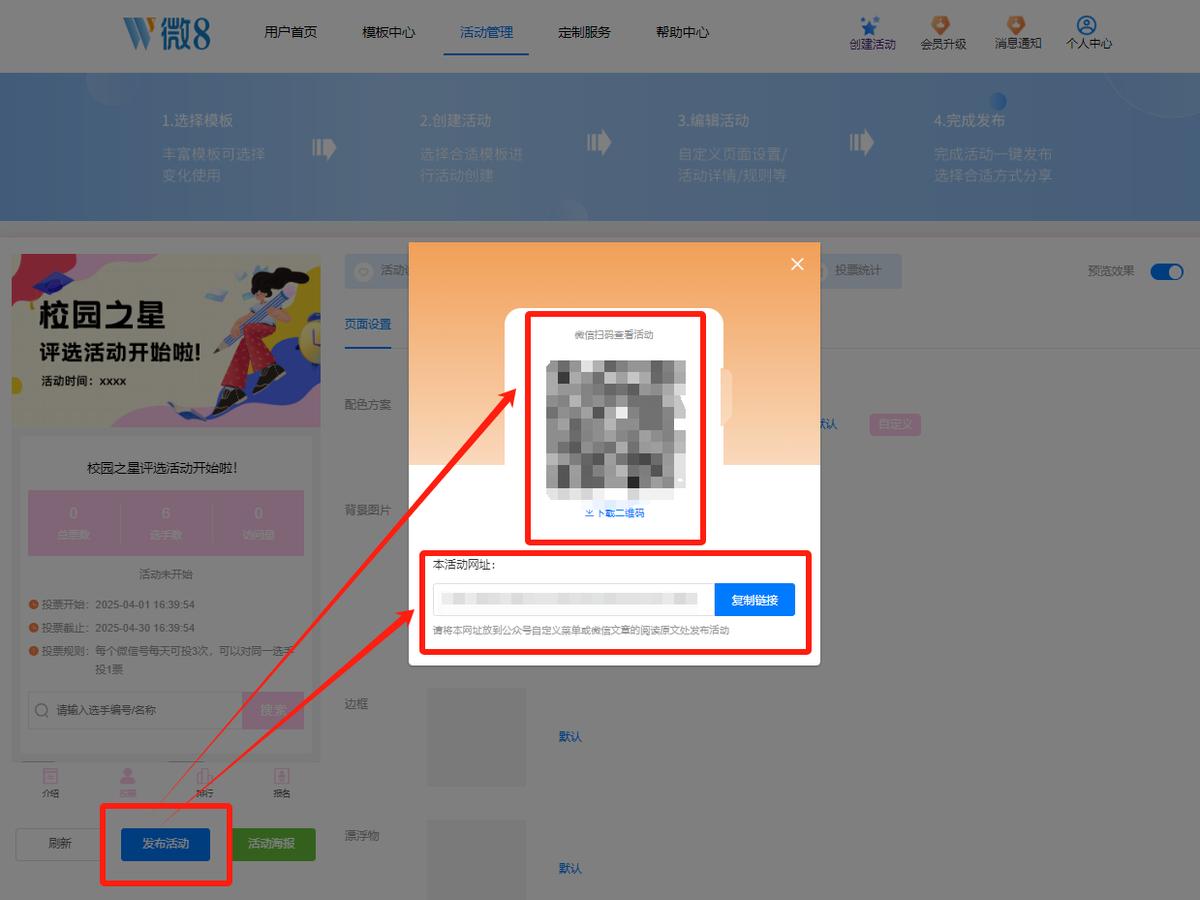Click the blurred QR code image
1200x900 pixels.
click(616, 430)
